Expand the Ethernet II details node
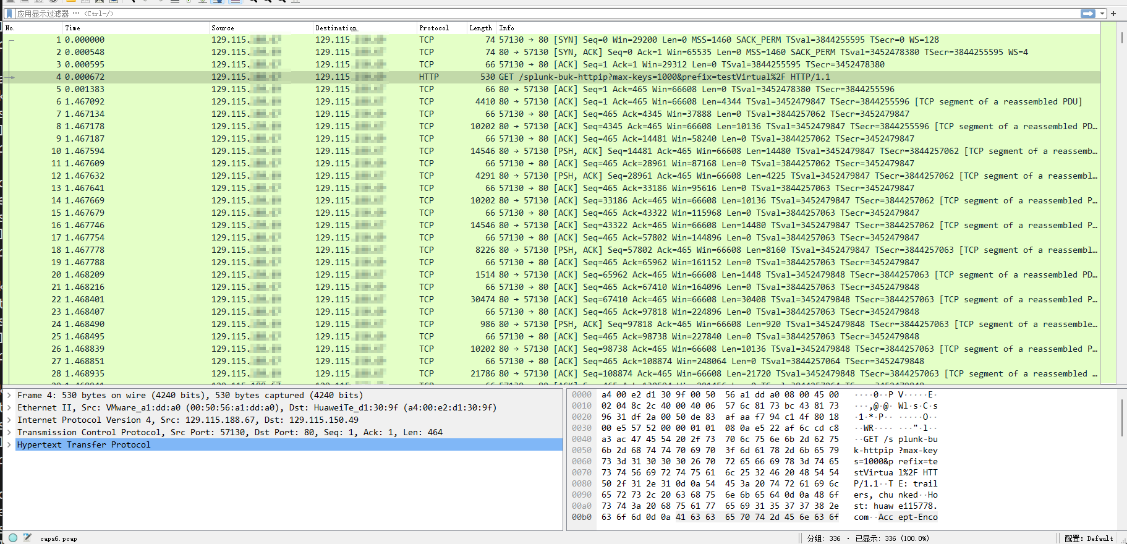 (x=9, y=408)
